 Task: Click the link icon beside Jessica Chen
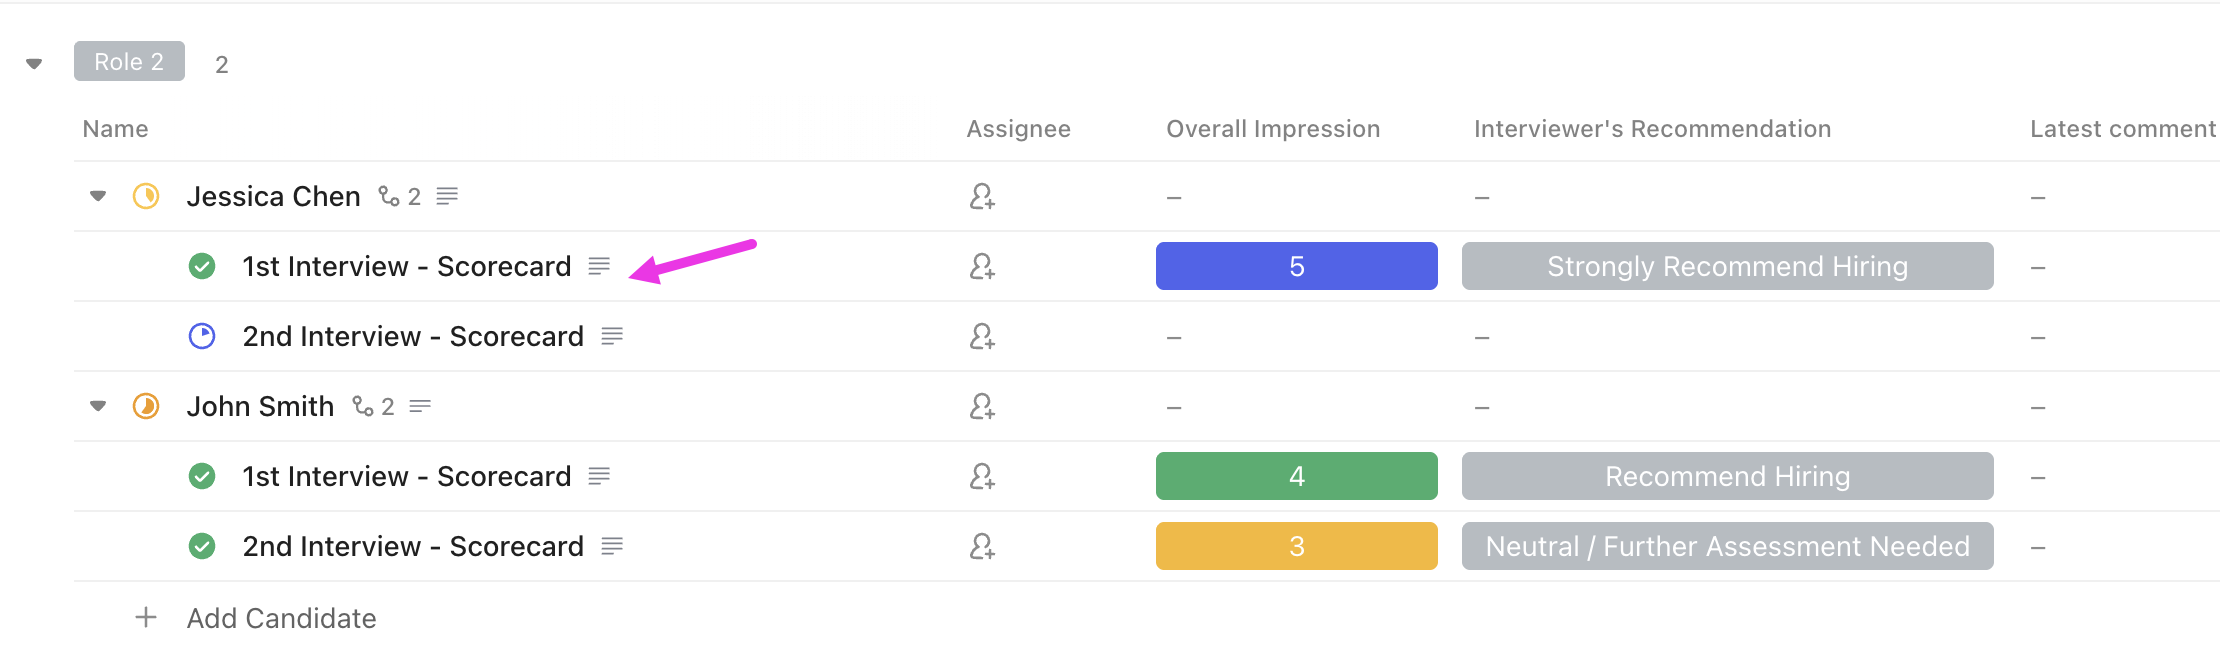390,196
